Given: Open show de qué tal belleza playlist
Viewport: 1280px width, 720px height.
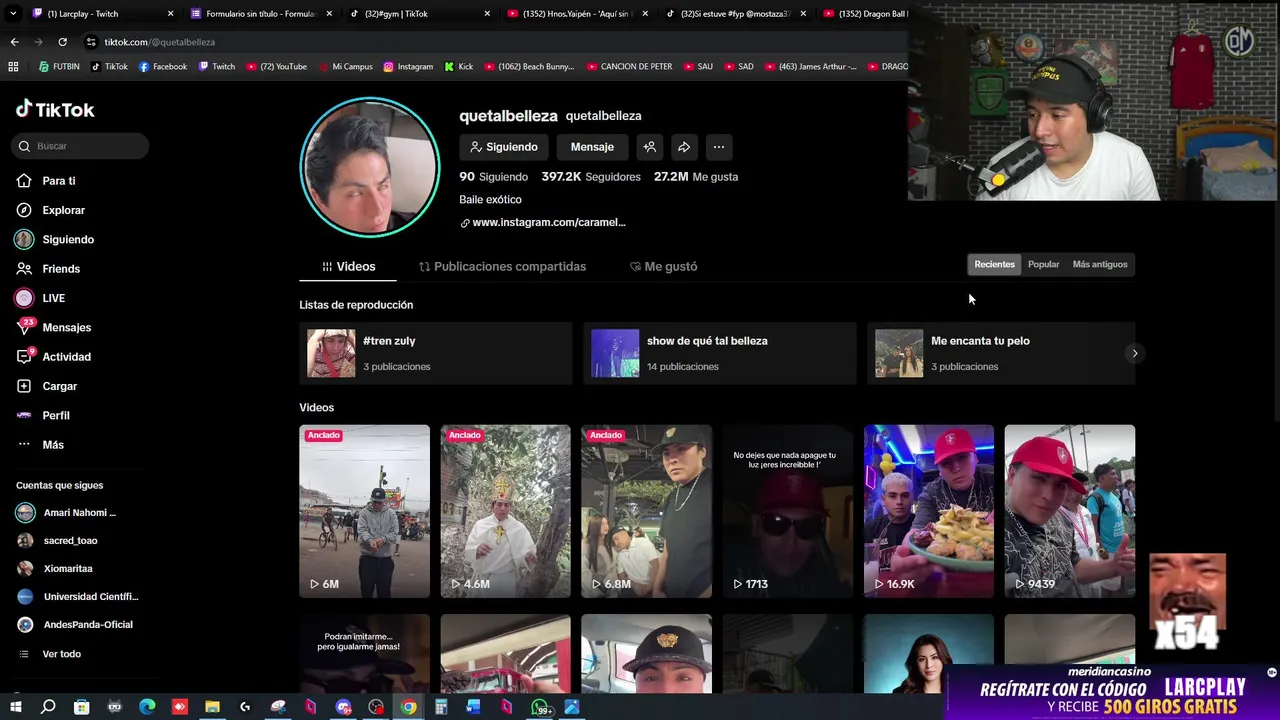Looking at the screenshot, I should click(x=719, y=353).
